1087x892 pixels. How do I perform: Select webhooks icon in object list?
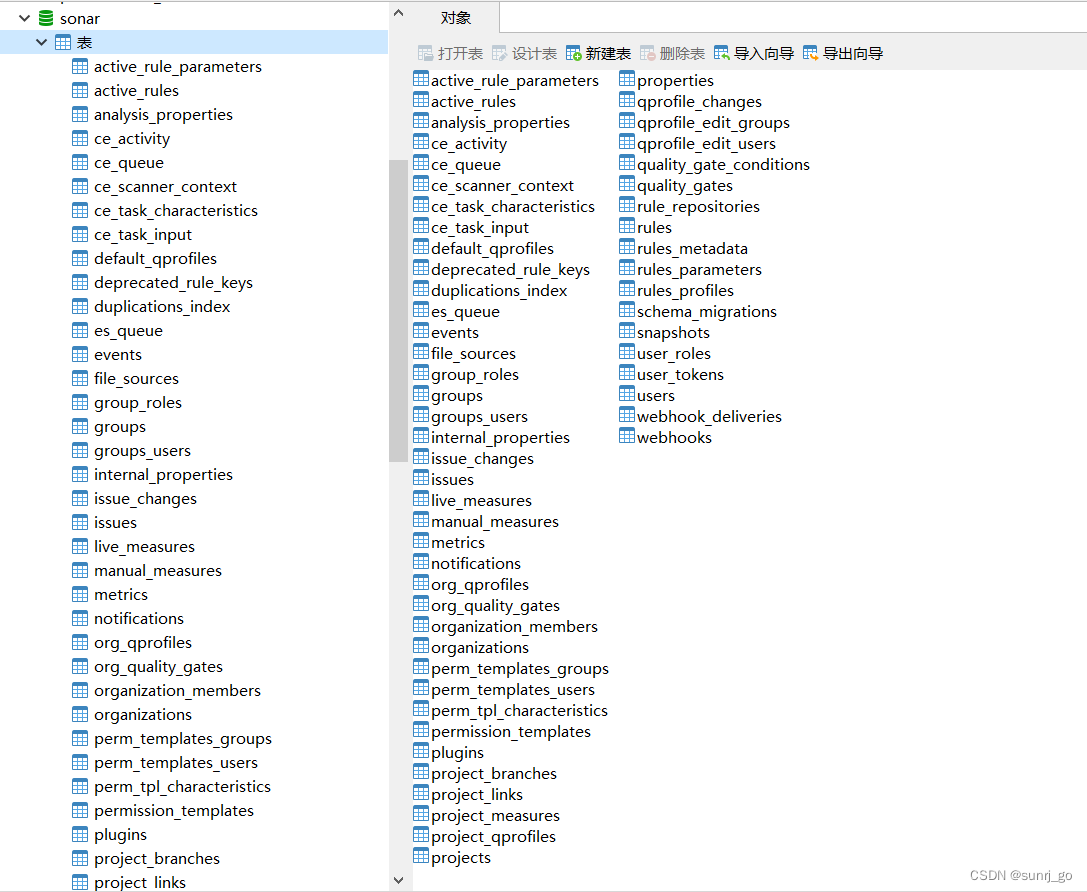pyautogui.click(x=627, y=436)
